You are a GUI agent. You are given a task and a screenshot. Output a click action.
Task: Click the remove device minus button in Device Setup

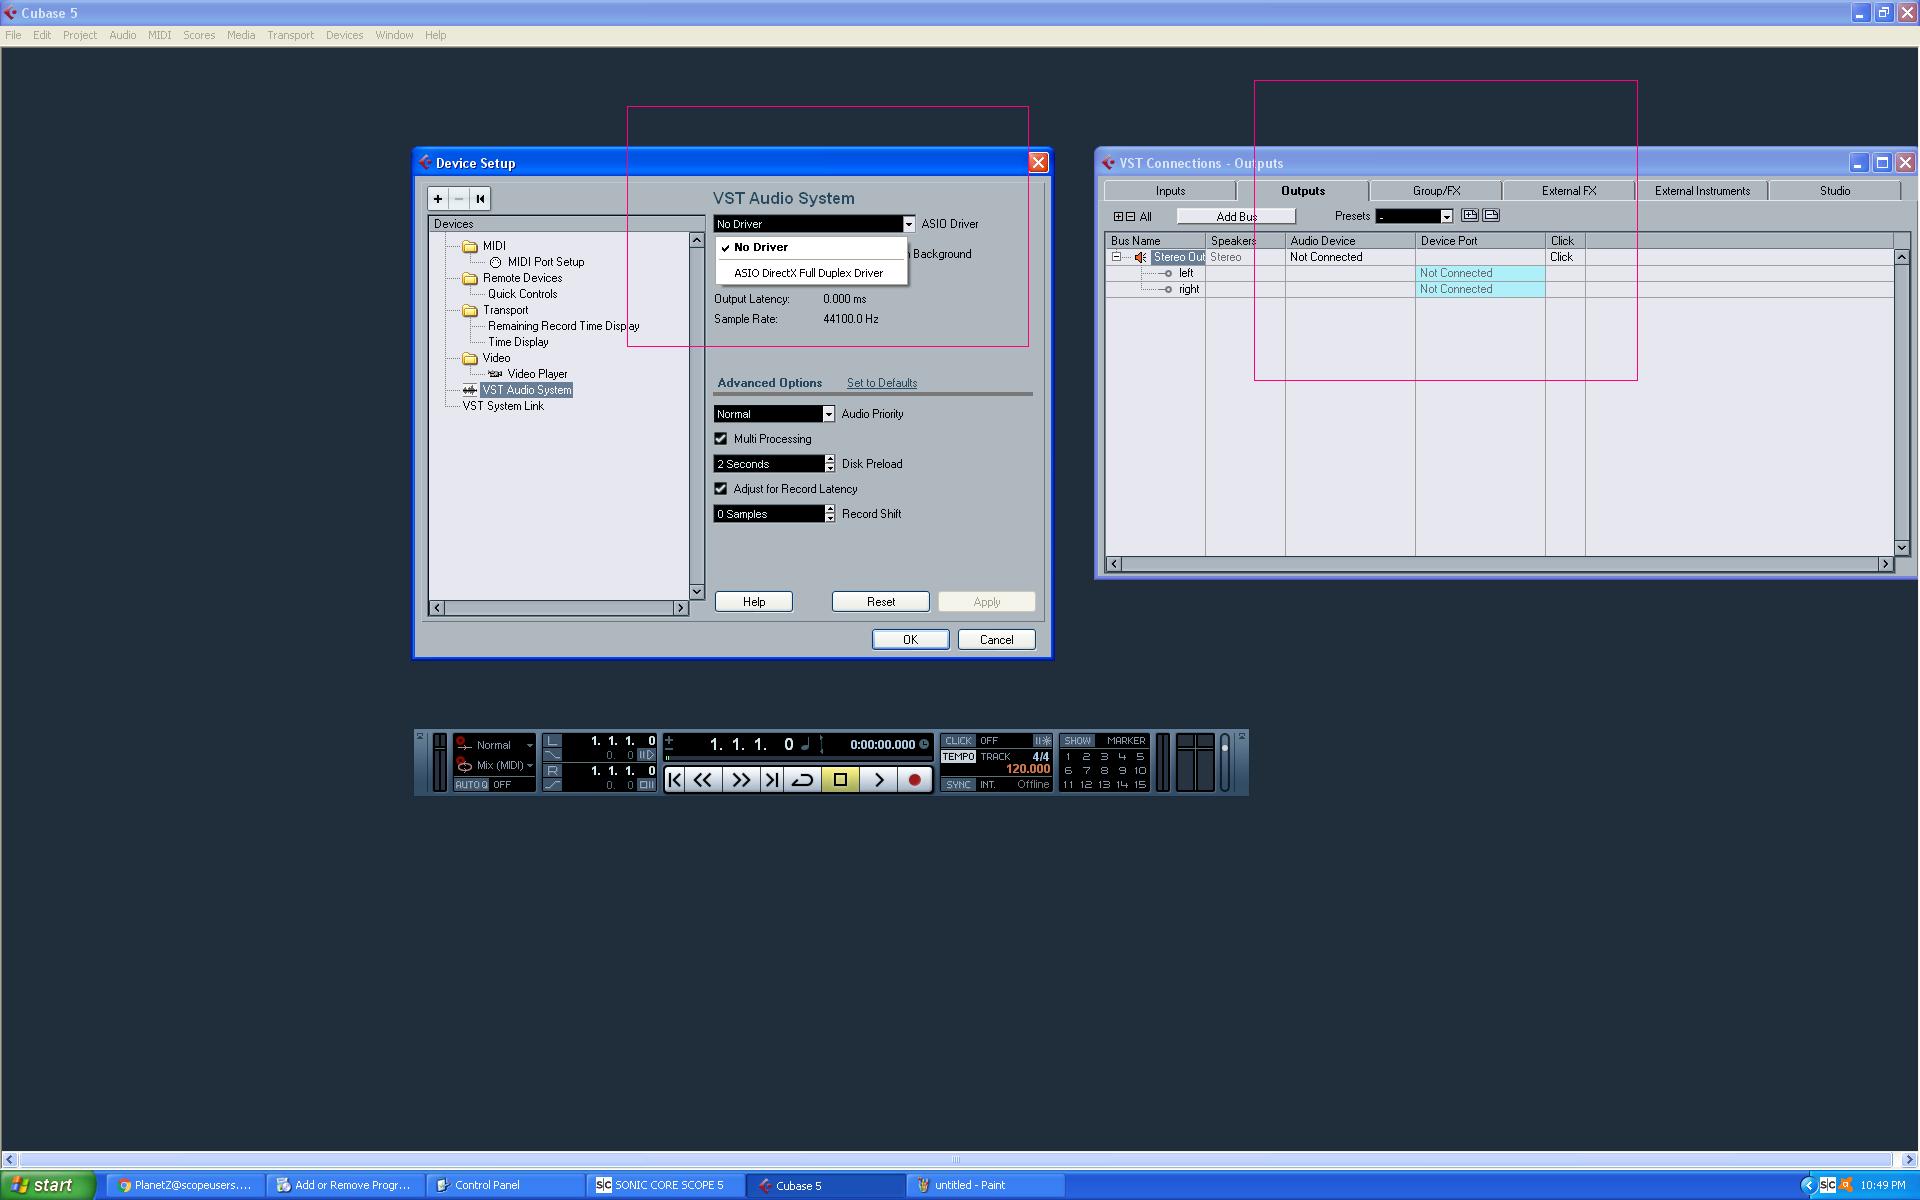pos(458,199)
